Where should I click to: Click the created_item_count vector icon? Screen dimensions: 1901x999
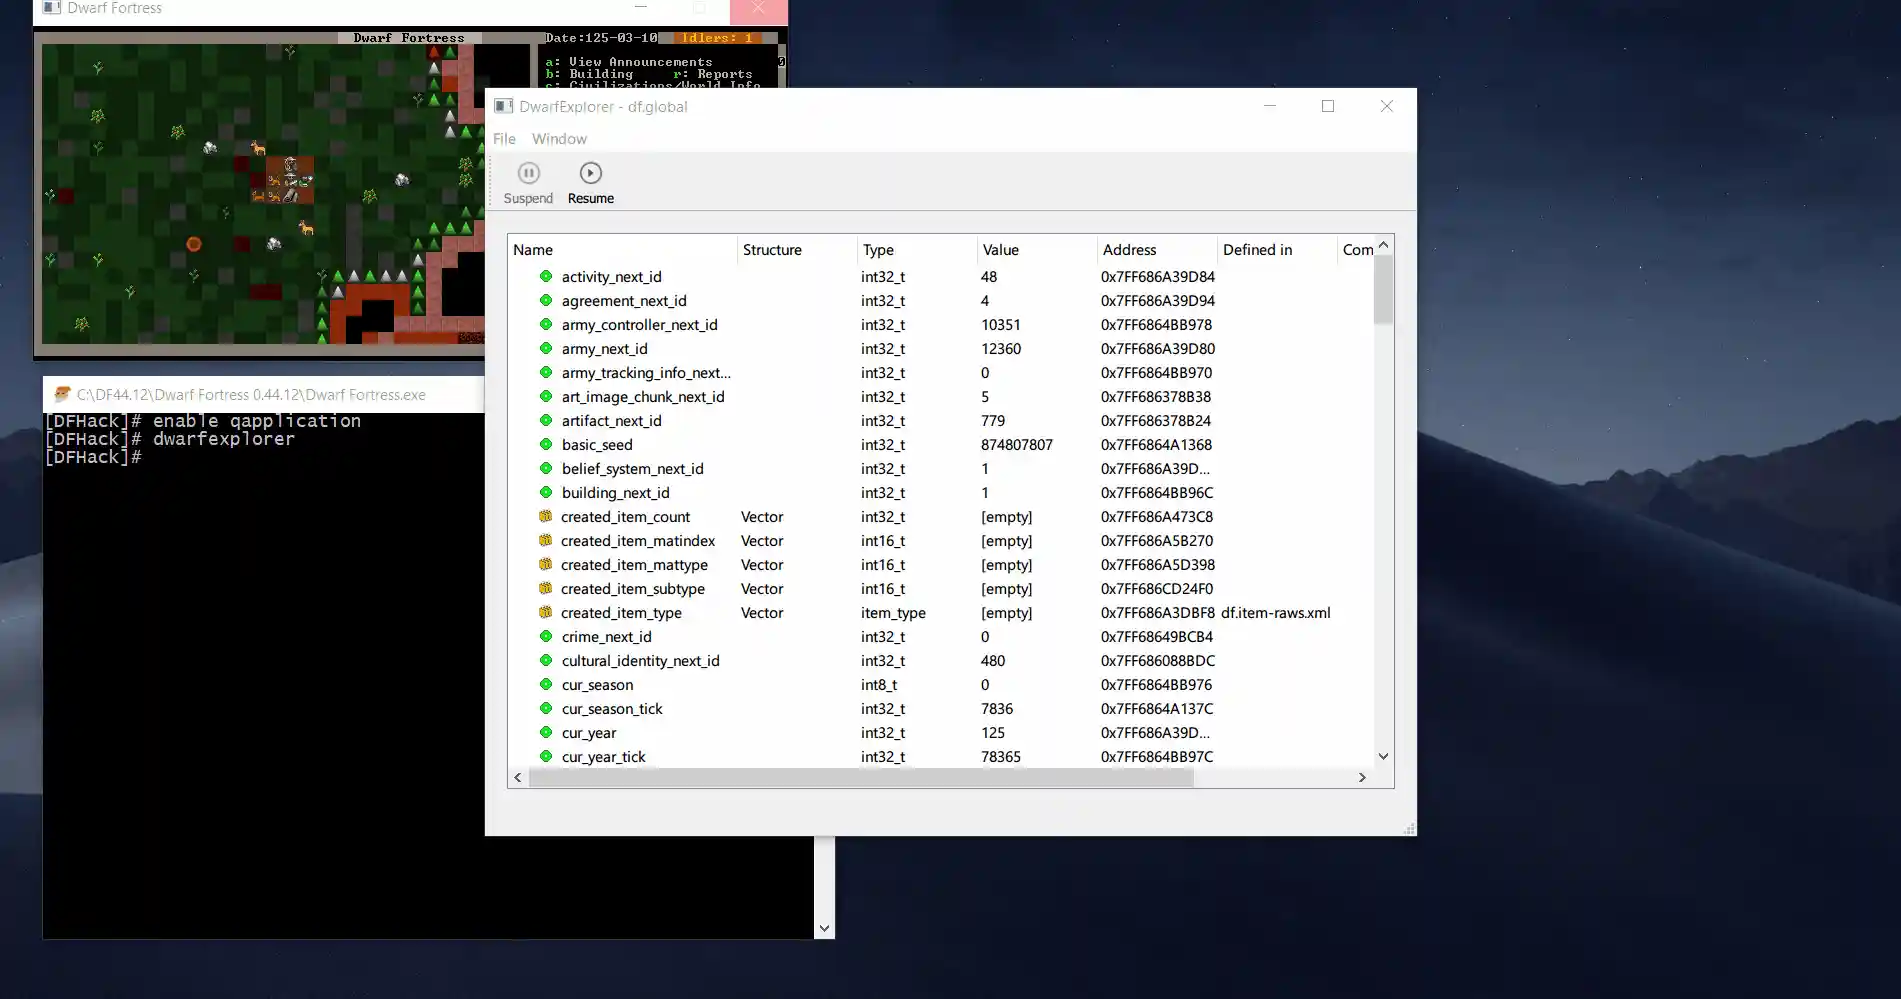(545, 517)
